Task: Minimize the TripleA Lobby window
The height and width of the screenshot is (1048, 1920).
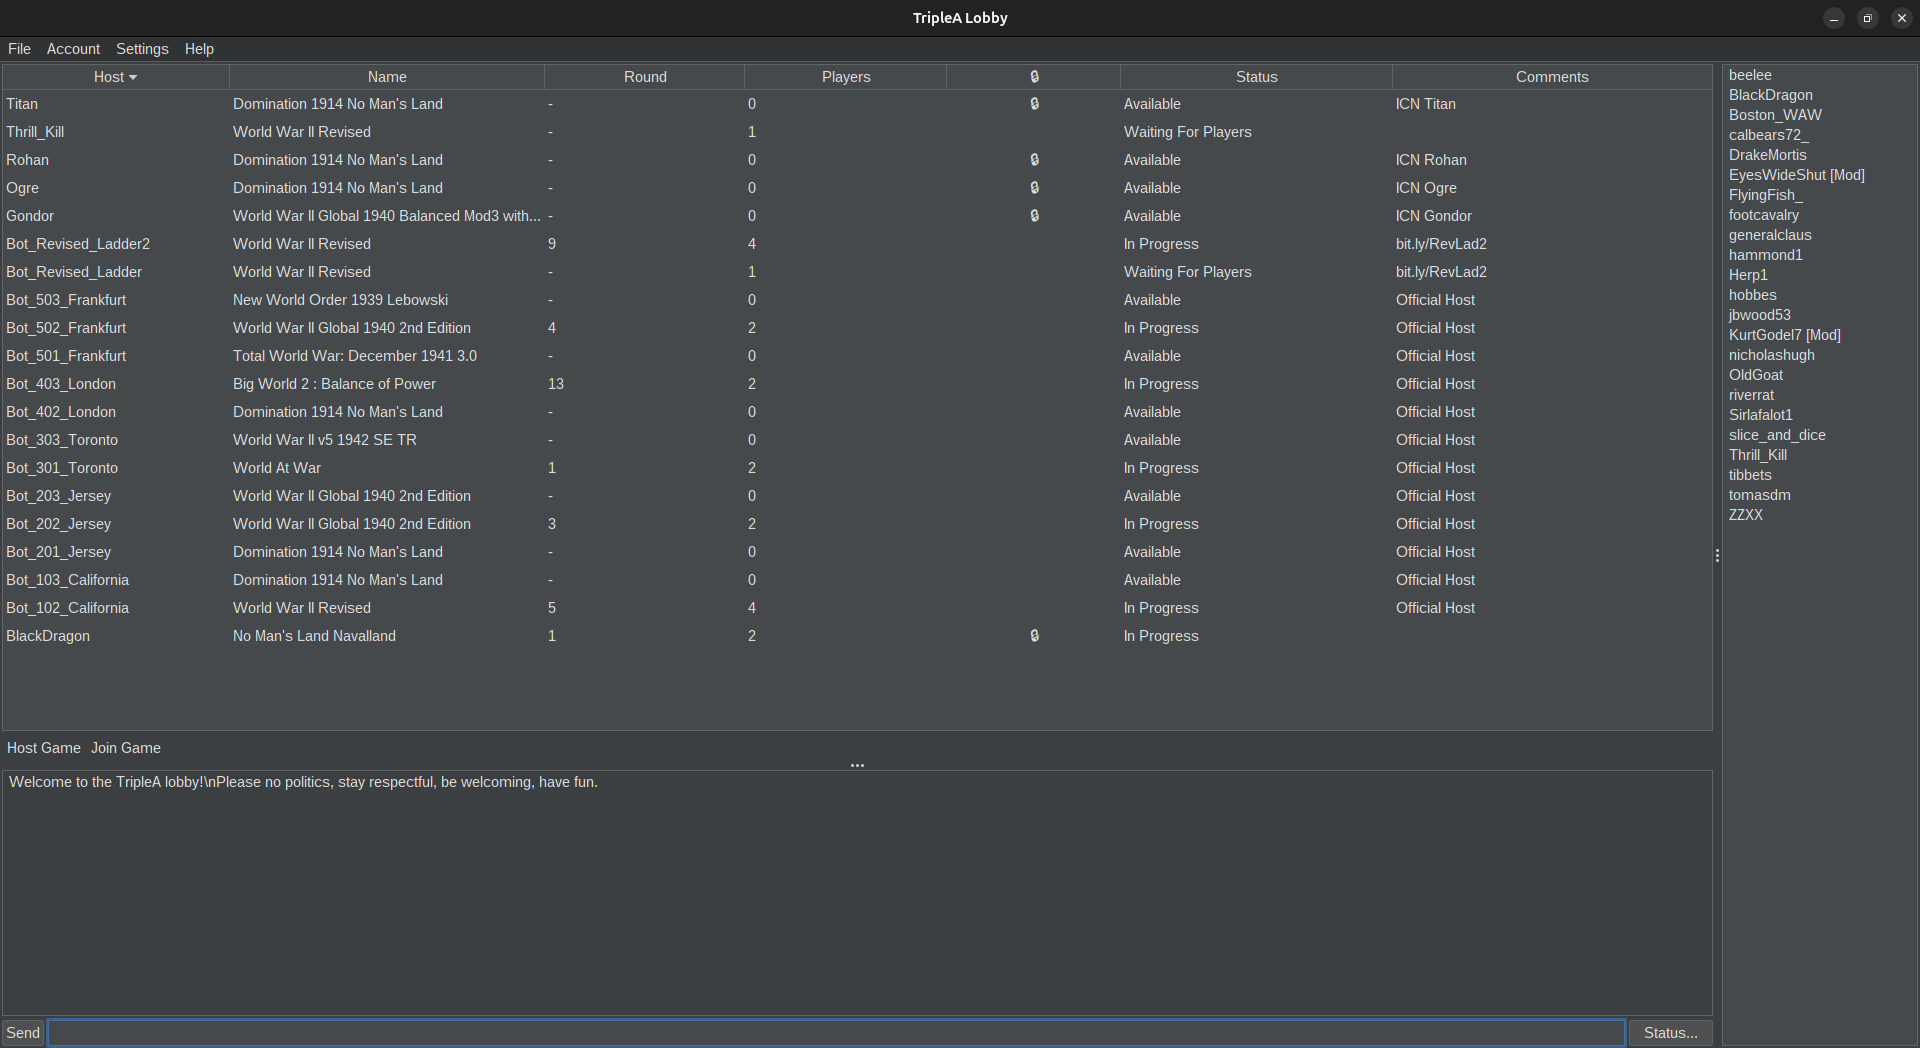Action: point(1833,18)
